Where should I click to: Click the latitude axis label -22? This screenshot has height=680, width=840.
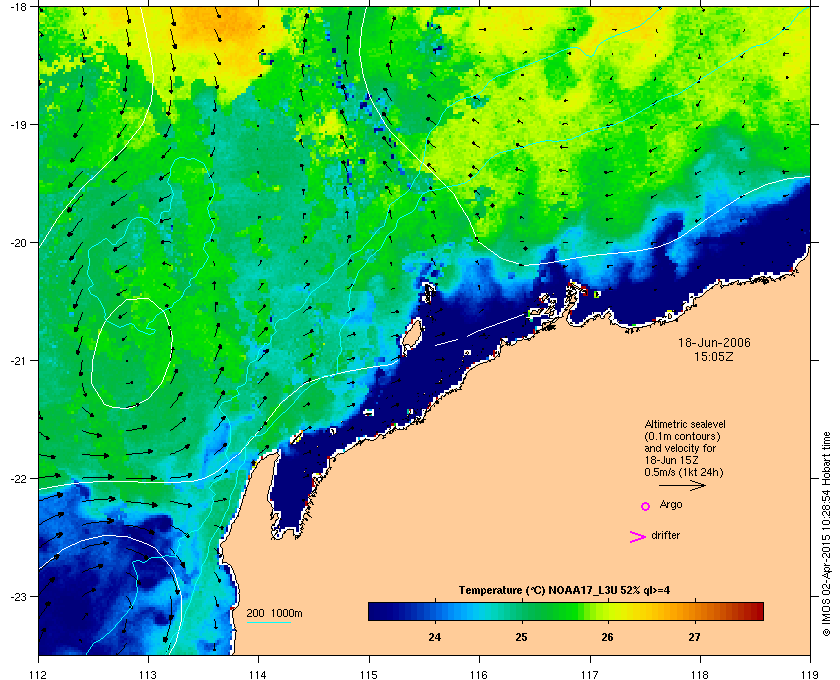click(x=18, y=478)
